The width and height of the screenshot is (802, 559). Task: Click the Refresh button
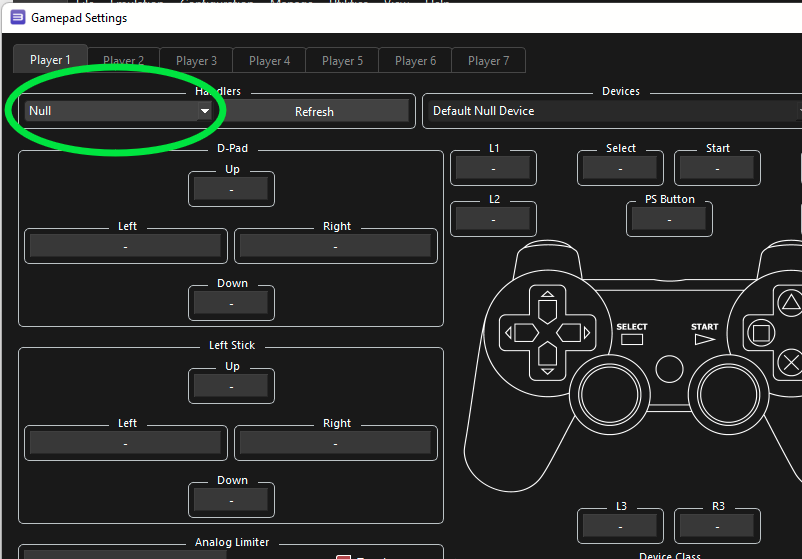tap(314, 111)
